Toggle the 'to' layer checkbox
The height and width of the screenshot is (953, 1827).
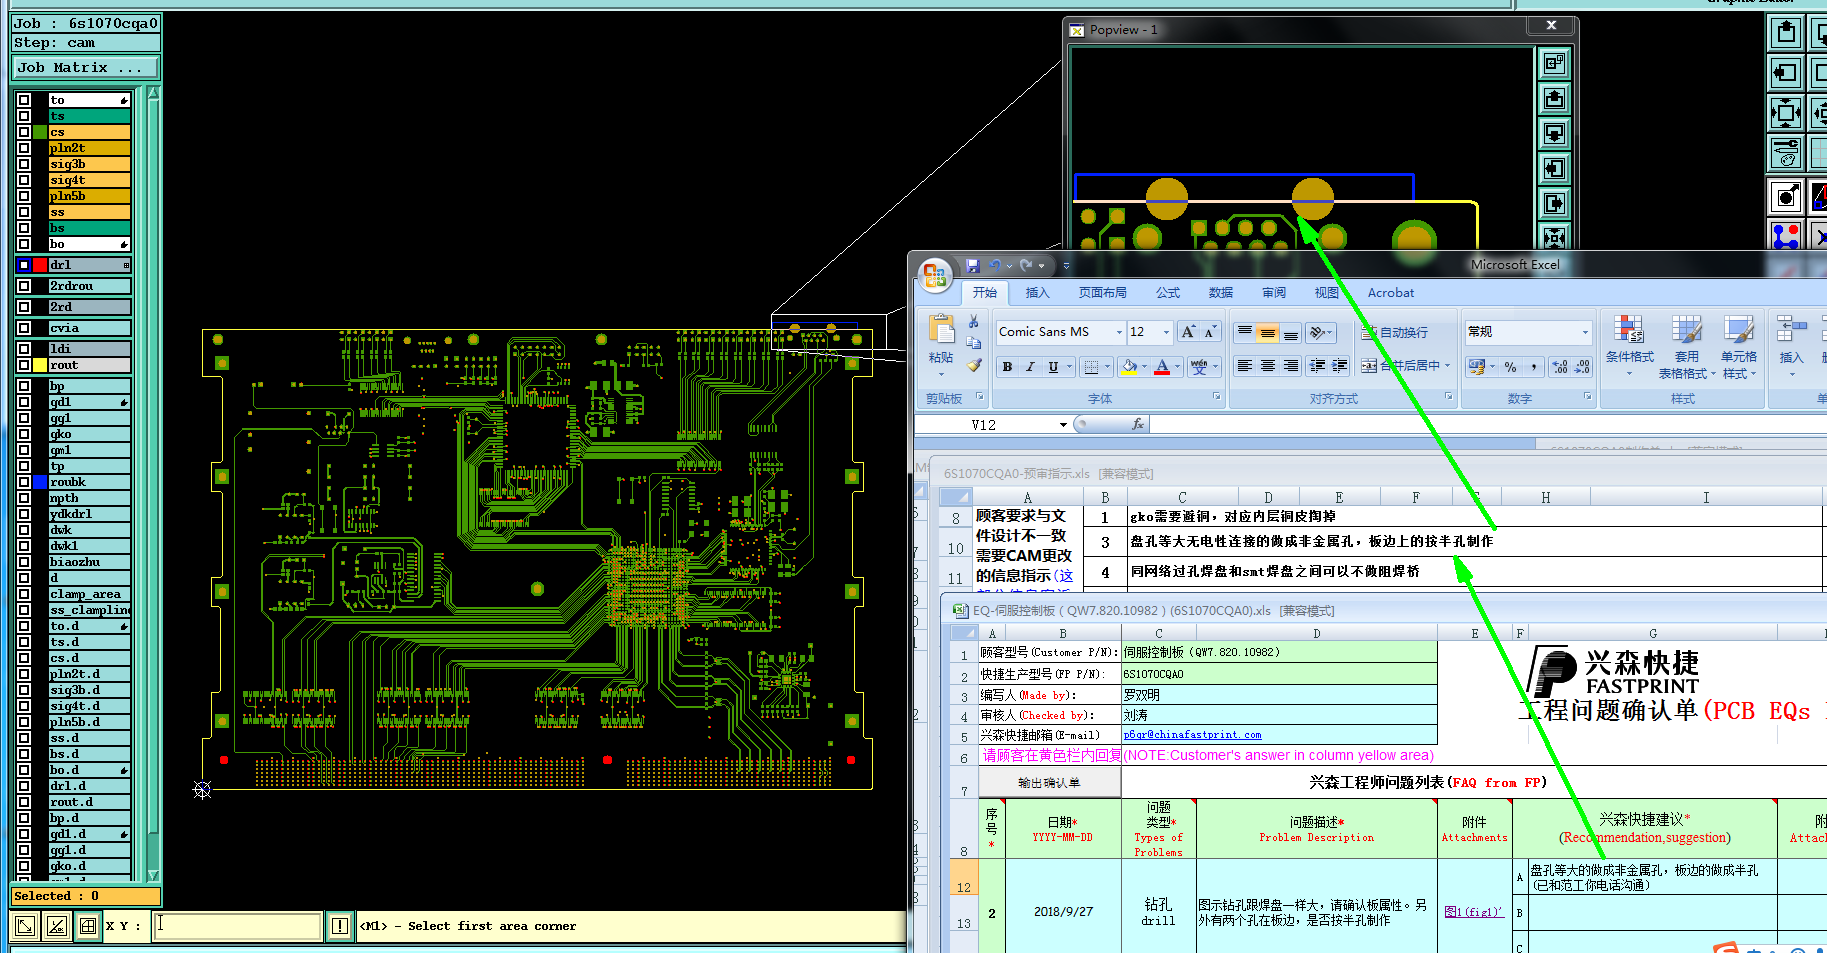pos(24,100)
